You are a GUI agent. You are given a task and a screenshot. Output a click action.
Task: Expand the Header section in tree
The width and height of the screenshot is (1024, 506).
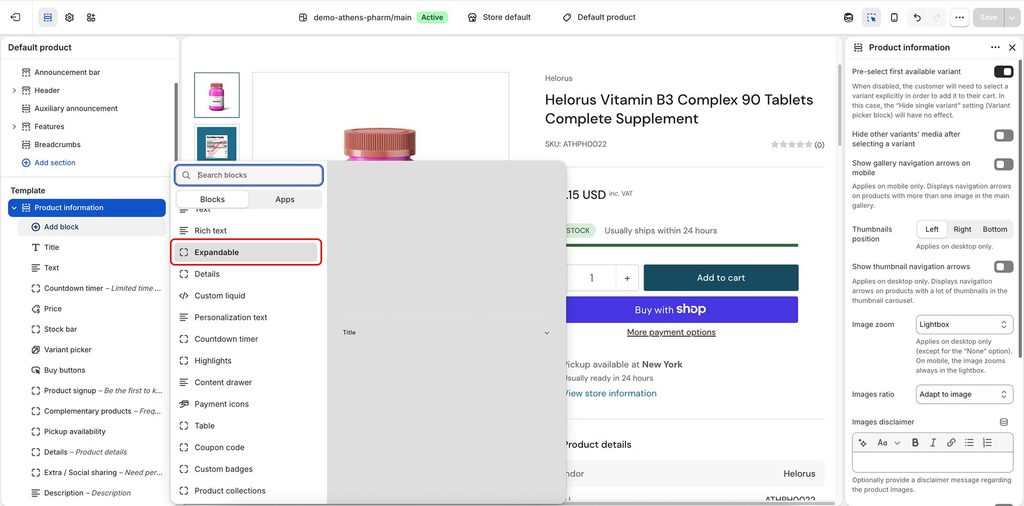coord(14,91)
